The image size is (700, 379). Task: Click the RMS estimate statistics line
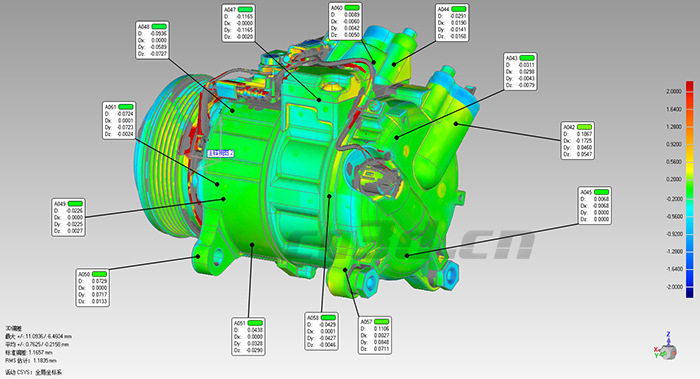coord(31,360)
